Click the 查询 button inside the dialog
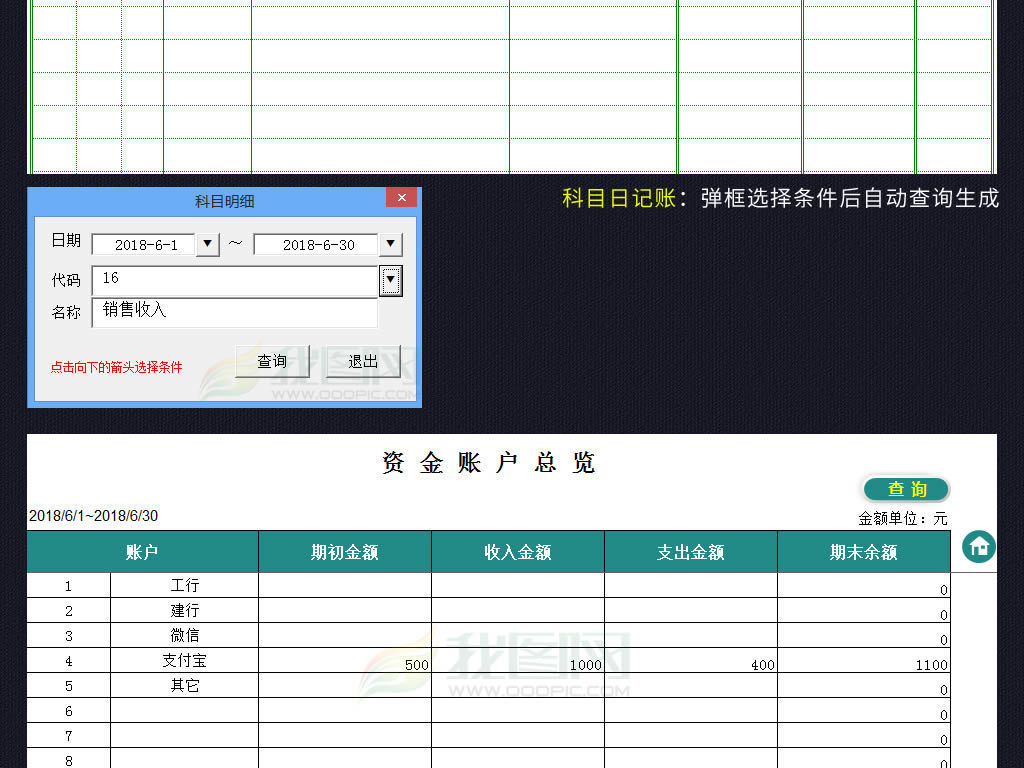Image resolution: width=1024 pixels, height=768 pixels. [271, 362]
